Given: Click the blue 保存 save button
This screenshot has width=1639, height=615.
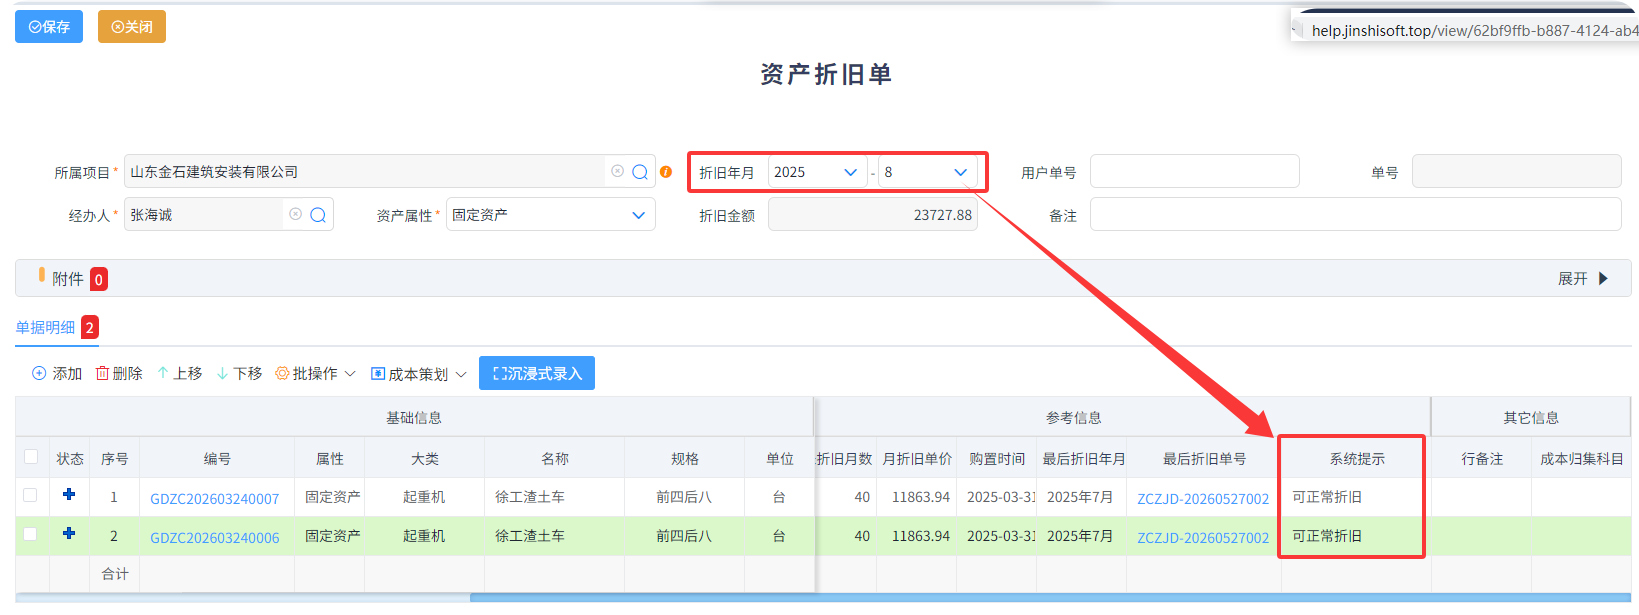Looking at the screenshot, I should click(49, 27).
